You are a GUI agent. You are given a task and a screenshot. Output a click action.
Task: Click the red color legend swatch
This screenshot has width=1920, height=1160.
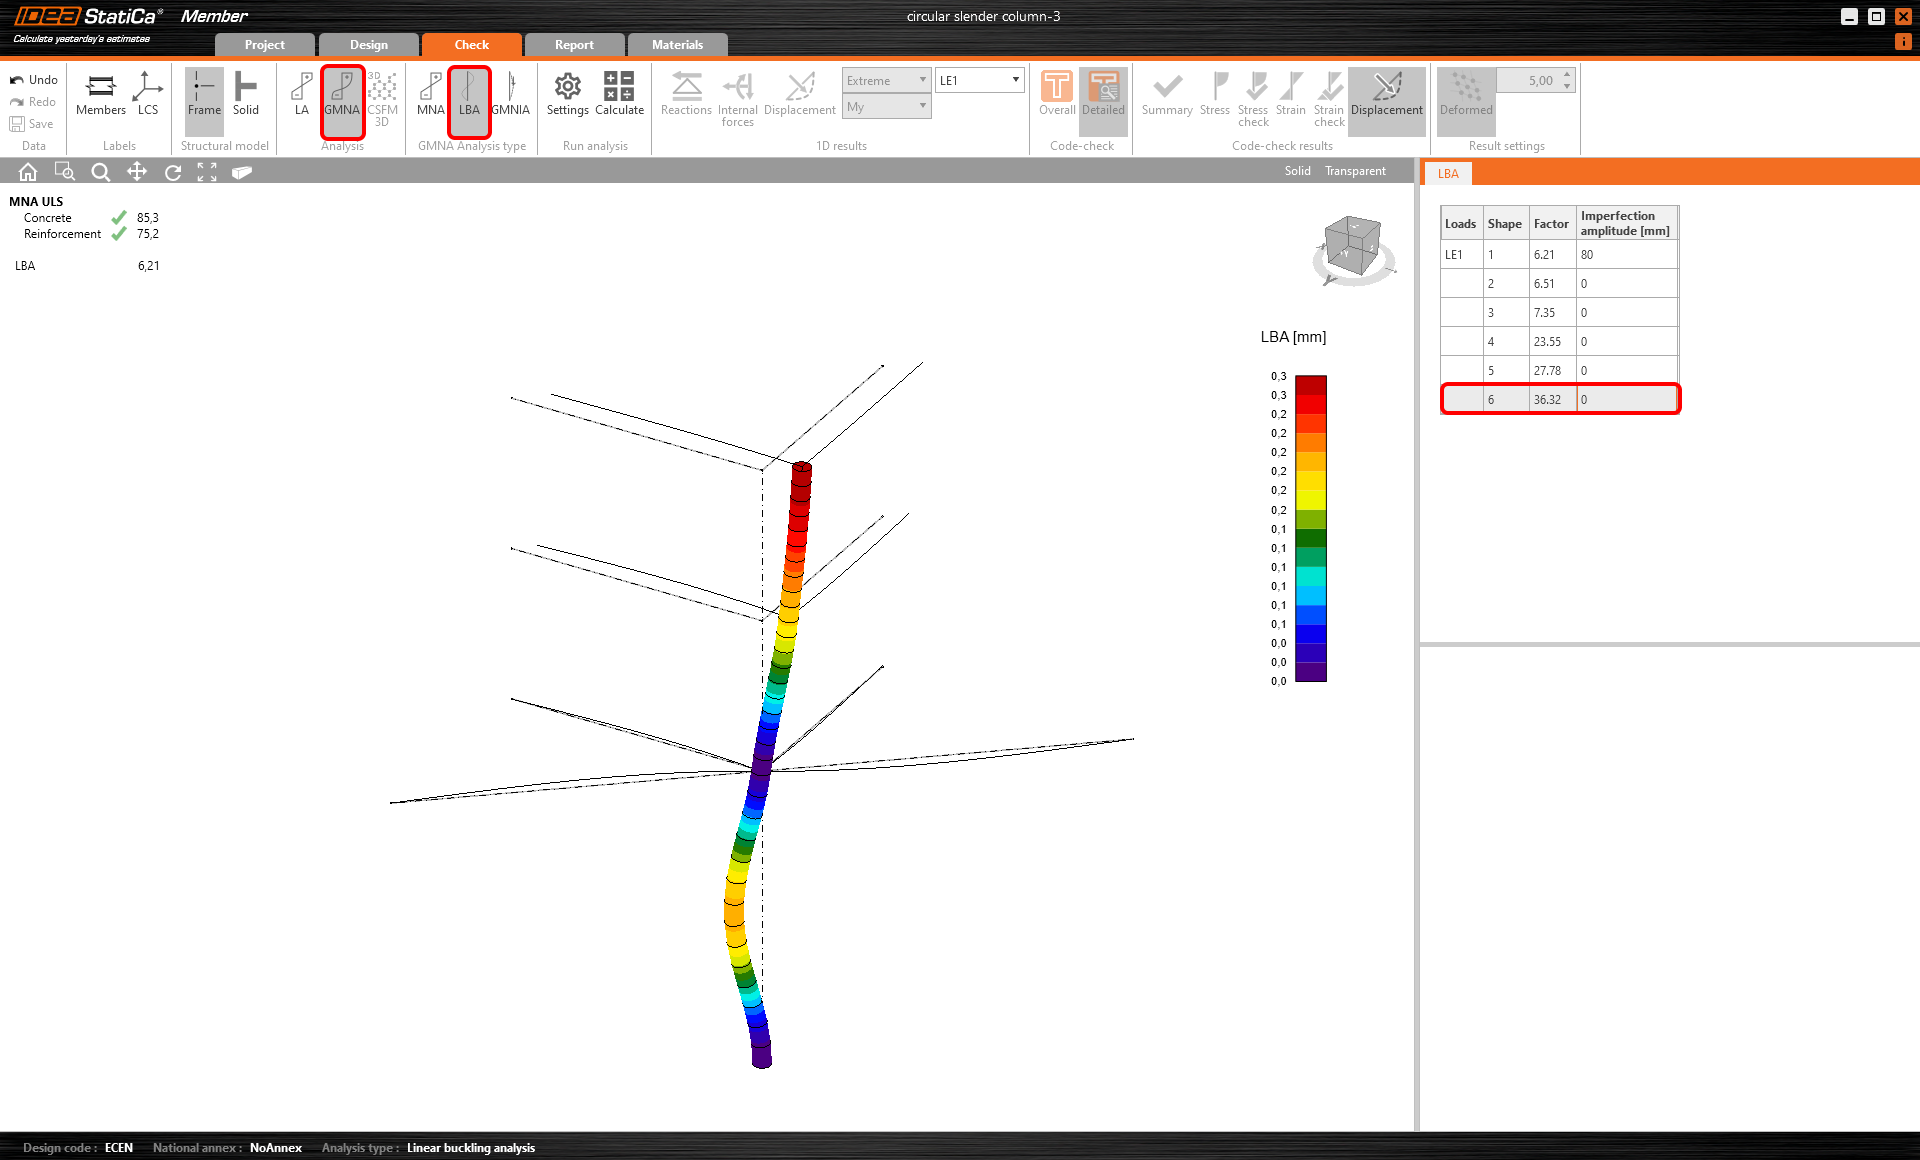[1310, 403]
